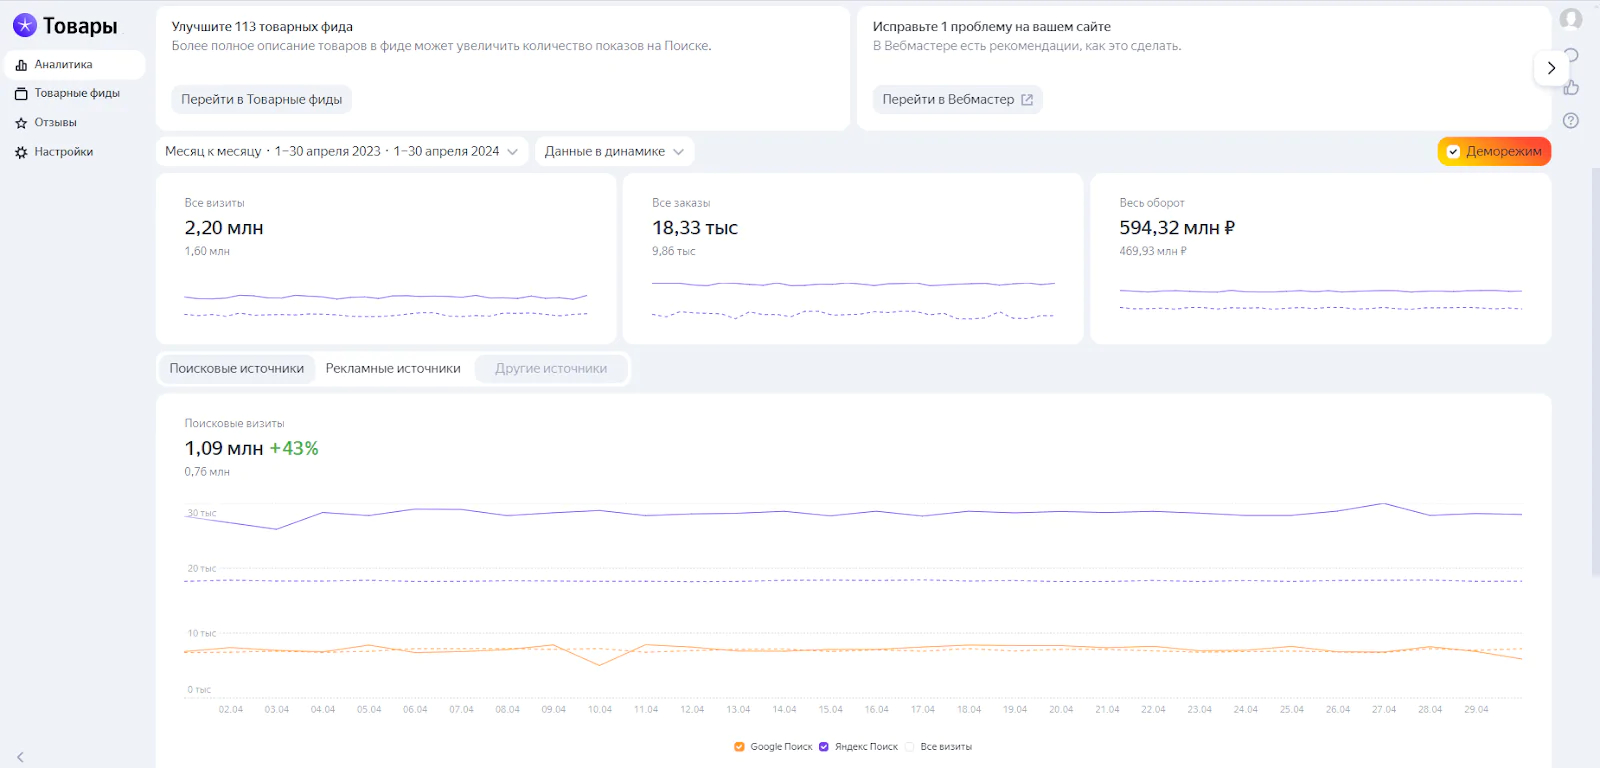Open Настройки via the gear icon
This screenshot has width=1600, height=768.
[21, 153]
